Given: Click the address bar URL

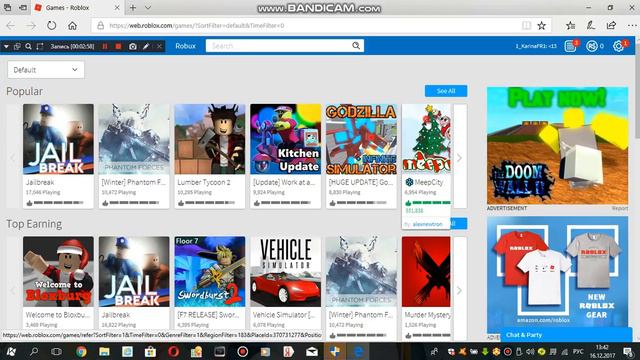Looking at the screenshot, I should [x=196, y=26].
